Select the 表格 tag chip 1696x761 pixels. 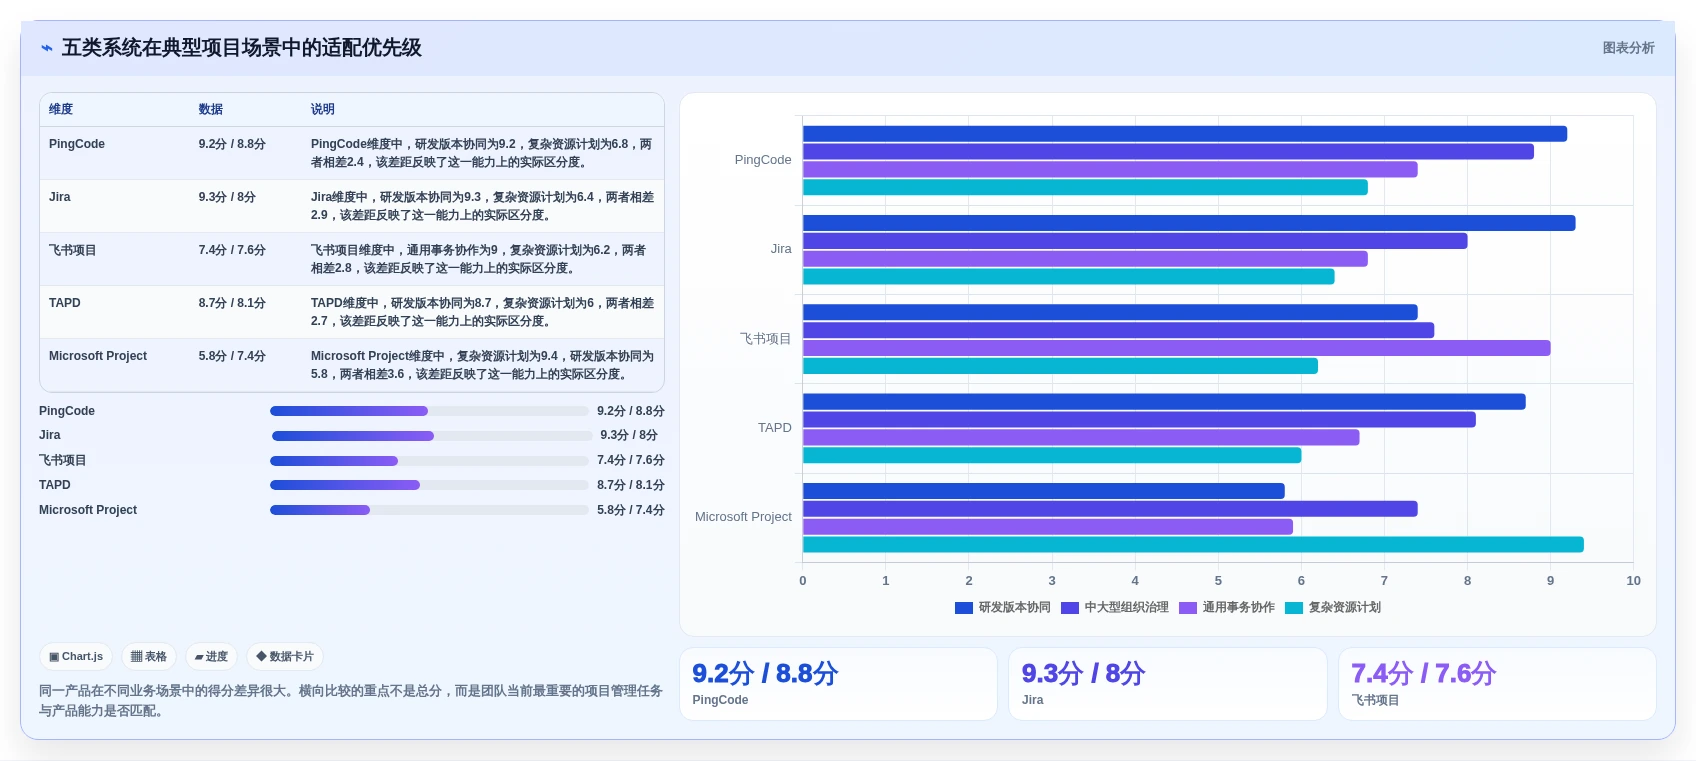pyautogui.click(x=149, y=657)
